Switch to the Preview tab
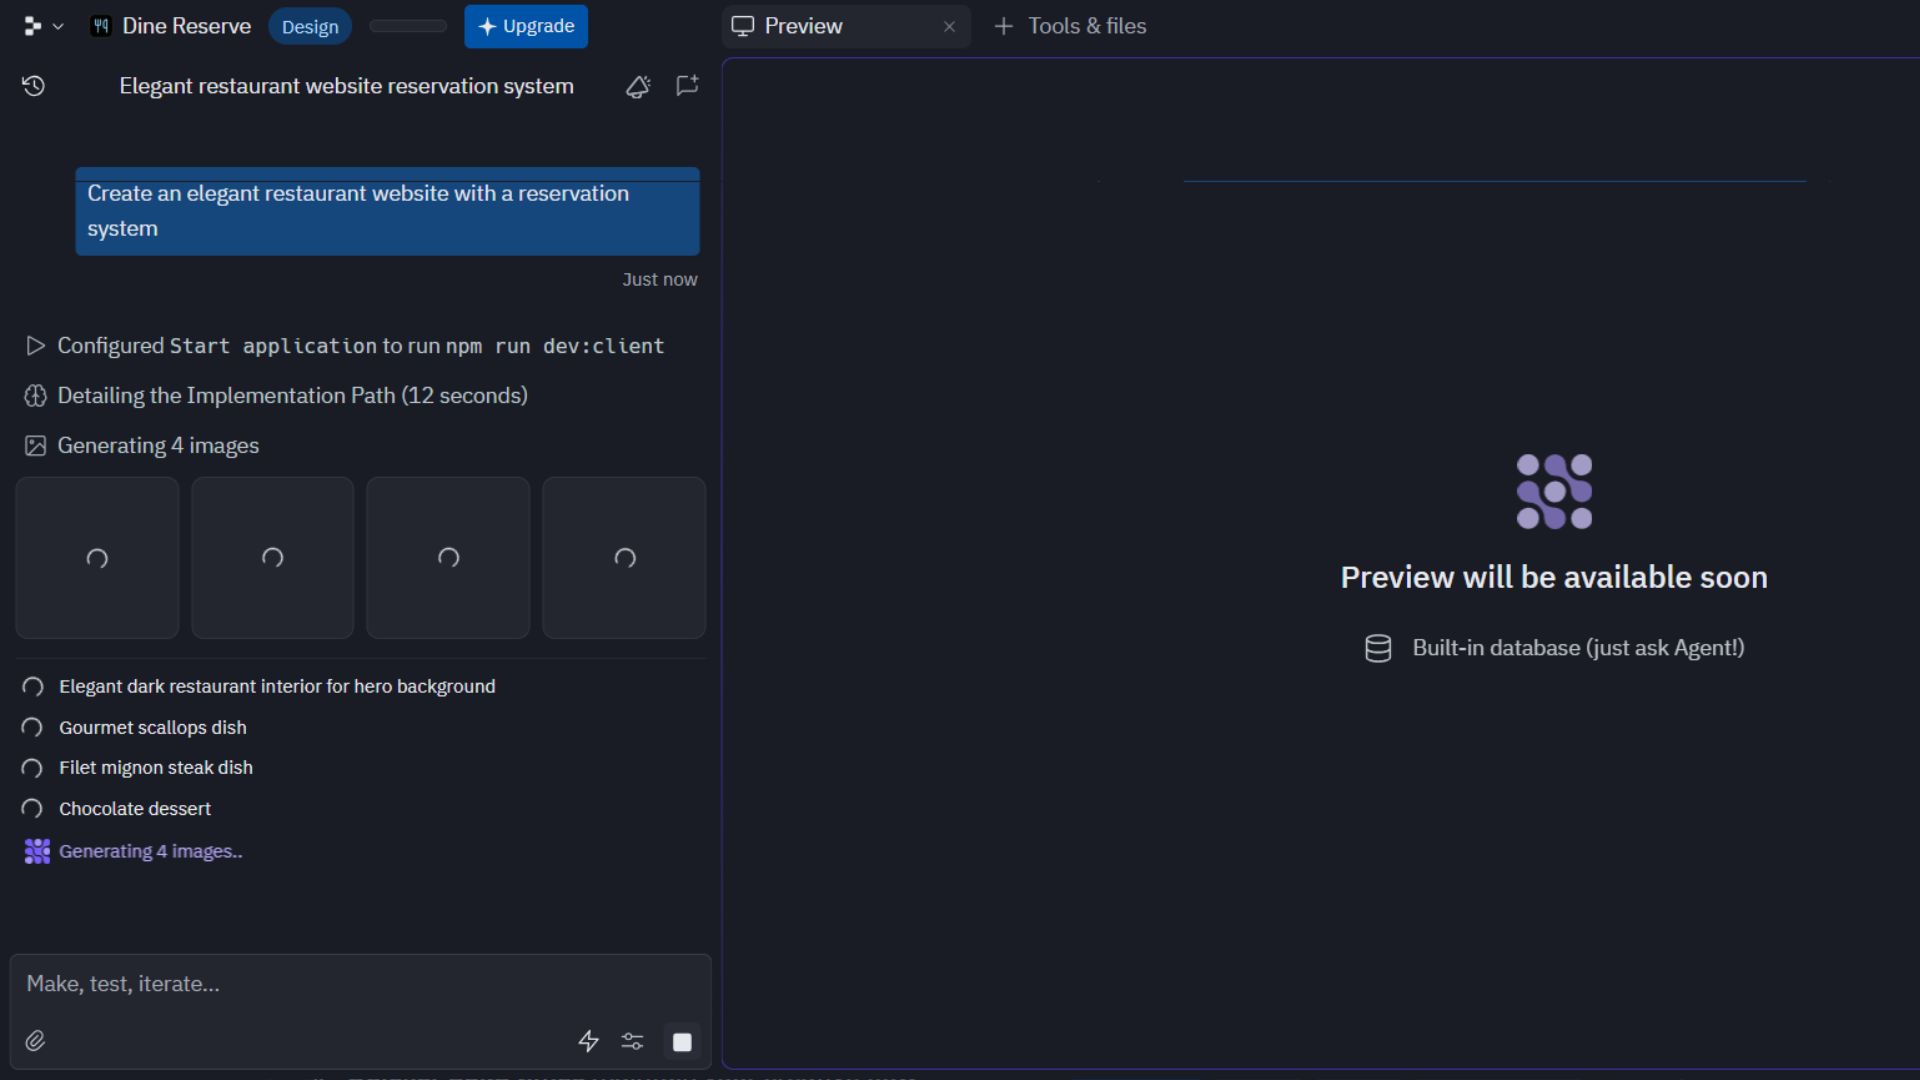 click(803, 26)
